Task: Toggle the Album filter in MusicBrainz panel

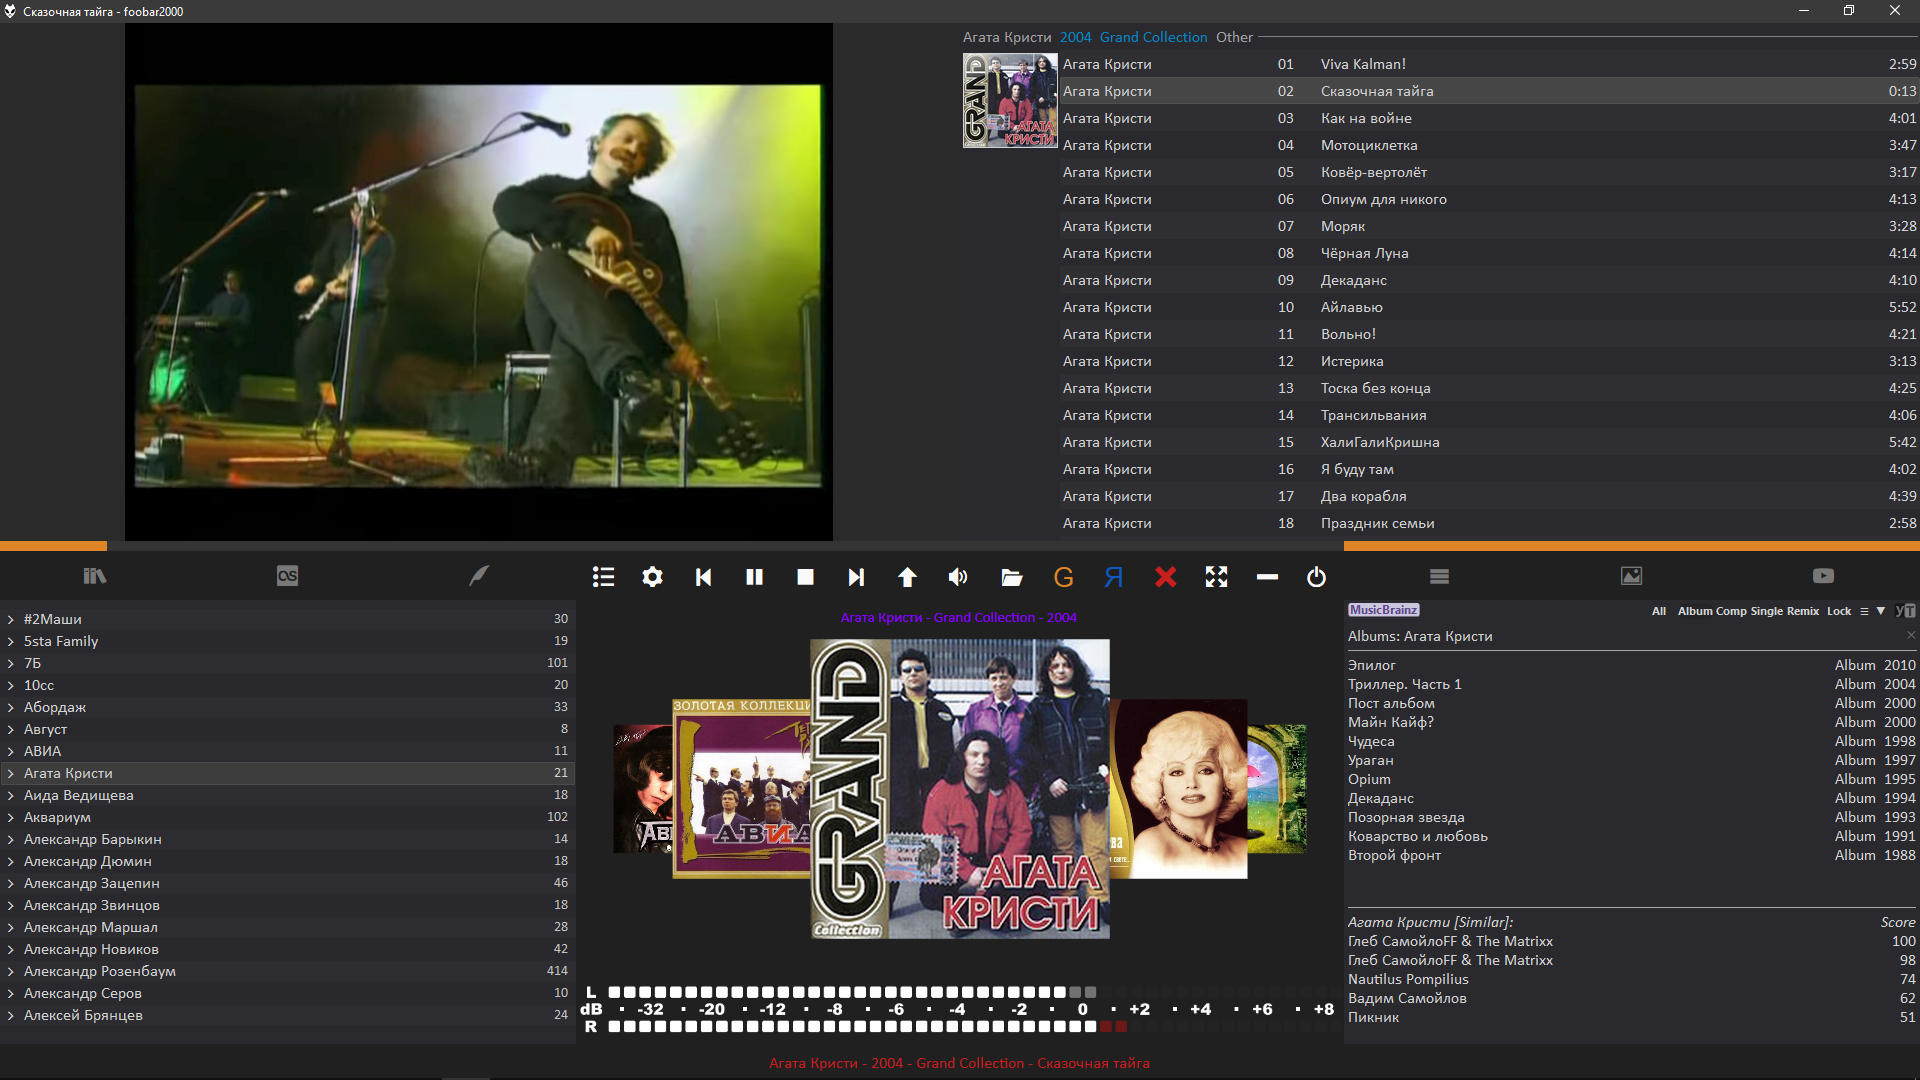Action: (1694, 611)
